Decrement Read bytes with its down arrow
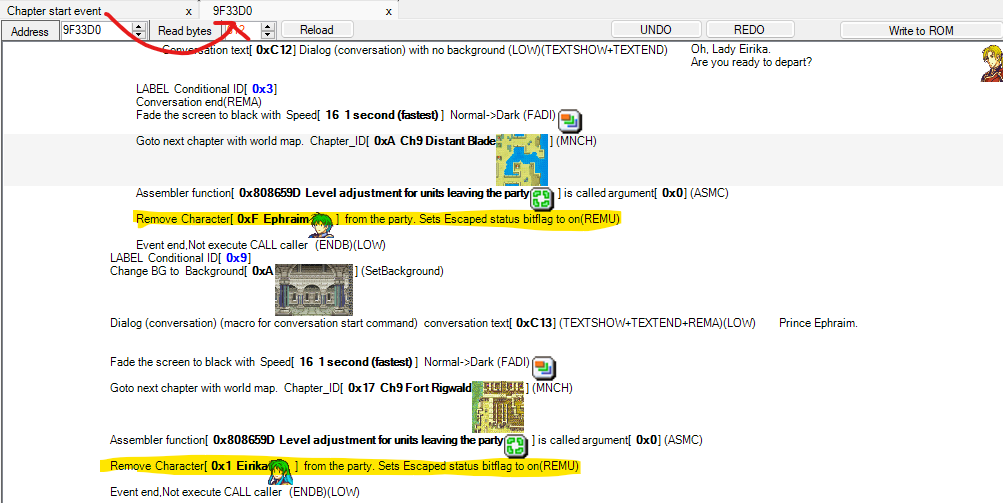The height and width of the screenshot is (503, 1003). pos(269,35)
